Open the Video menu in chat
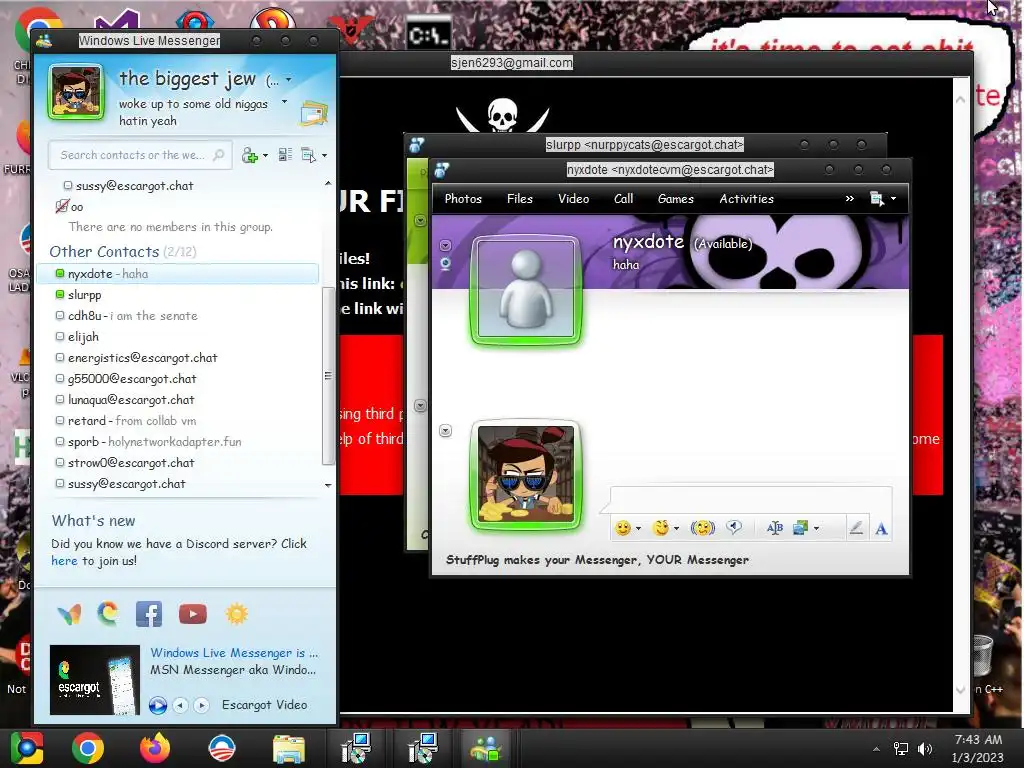 (573, 199)
